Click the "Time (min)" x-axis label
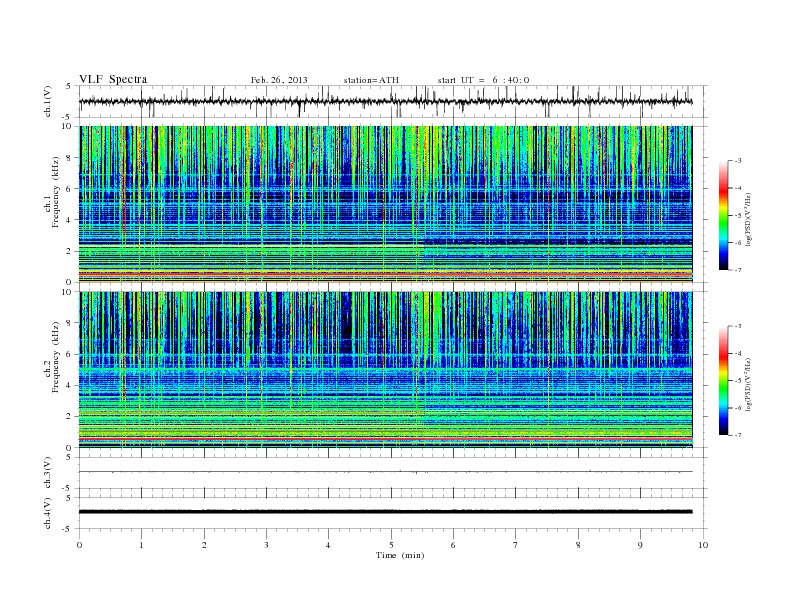 coord(400,555)
